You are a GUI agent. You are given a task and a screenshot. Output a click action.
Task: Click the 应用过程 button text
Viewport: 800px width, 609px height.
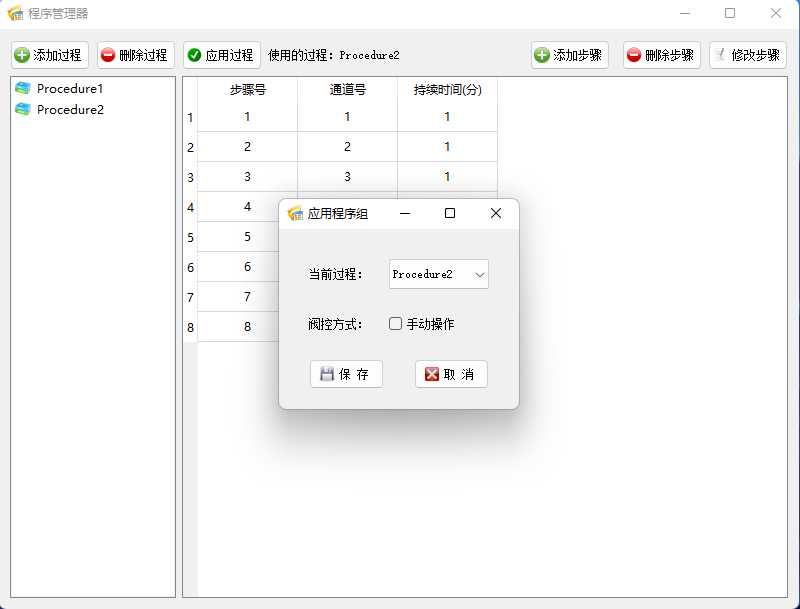click(229, 55)
